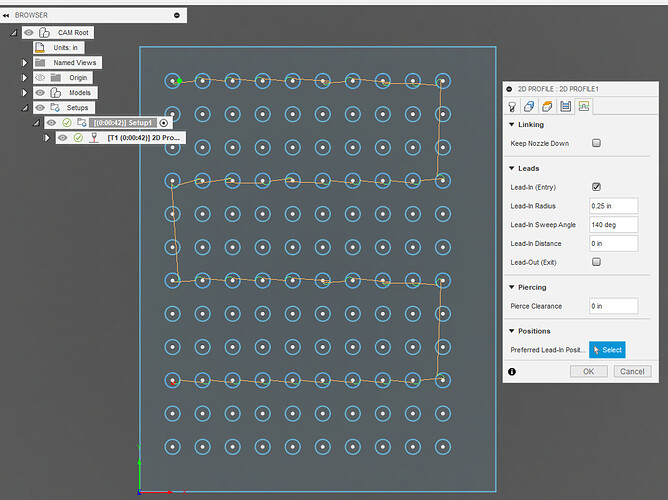This screenshot has width=668, height=500.
Task: Click the green start point on toolpath
Action: point(180,80)
